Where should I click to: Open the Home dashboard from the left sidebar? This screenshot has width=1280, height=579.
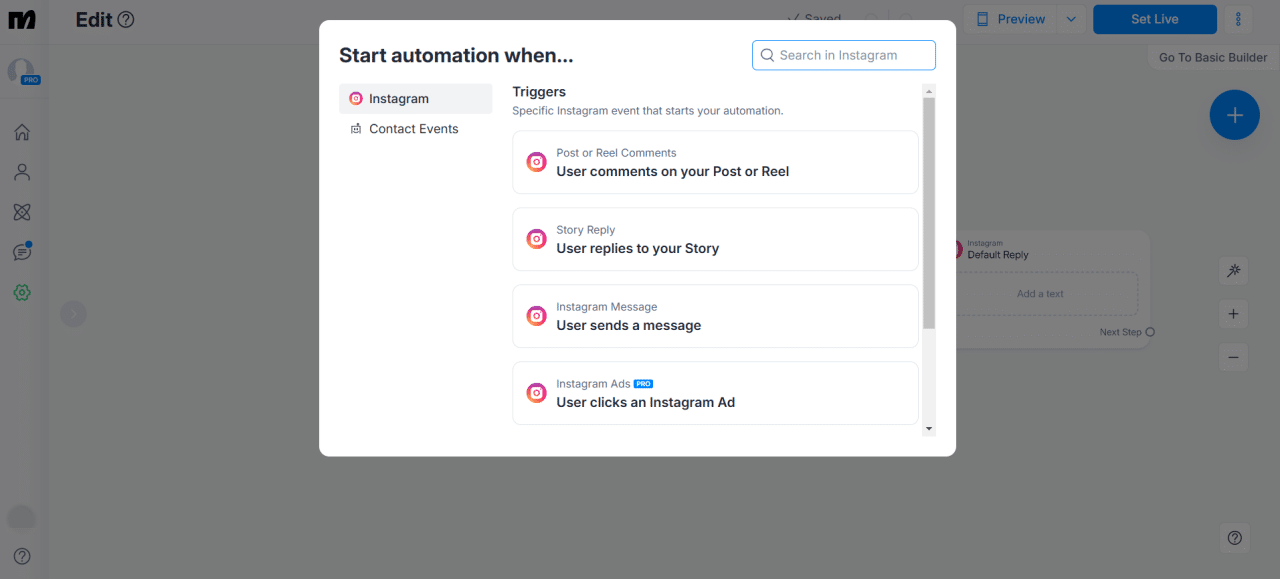coord(21,131)
